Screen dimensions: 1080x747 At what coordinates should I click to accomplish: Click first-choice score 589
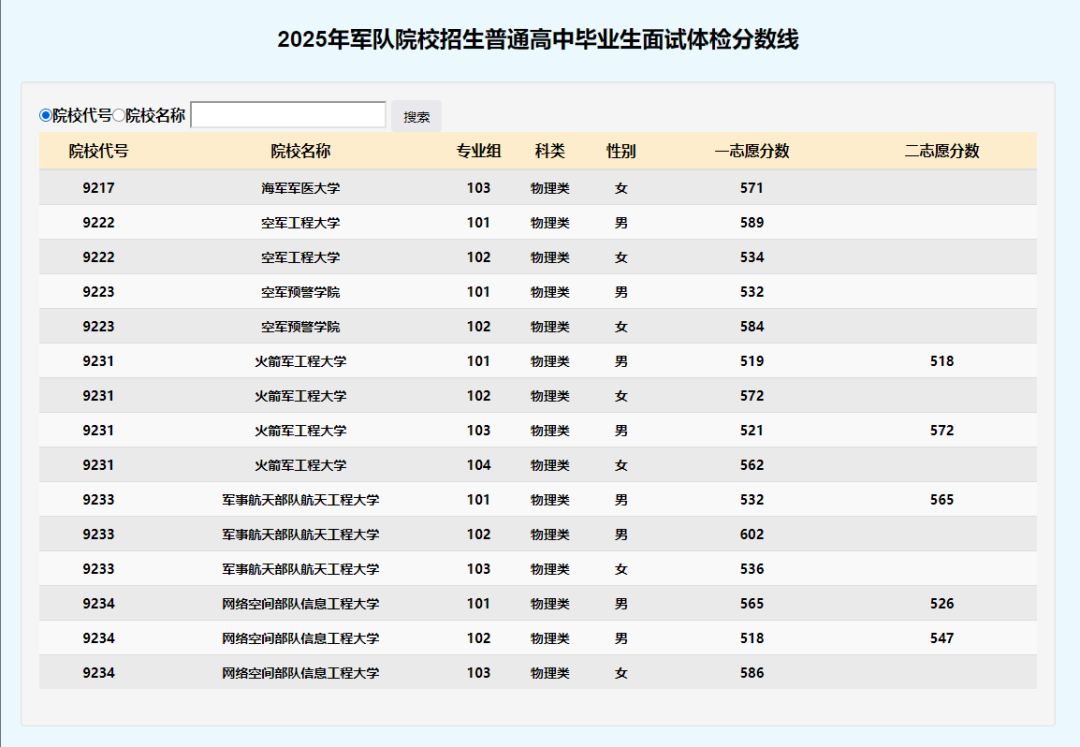751,222
